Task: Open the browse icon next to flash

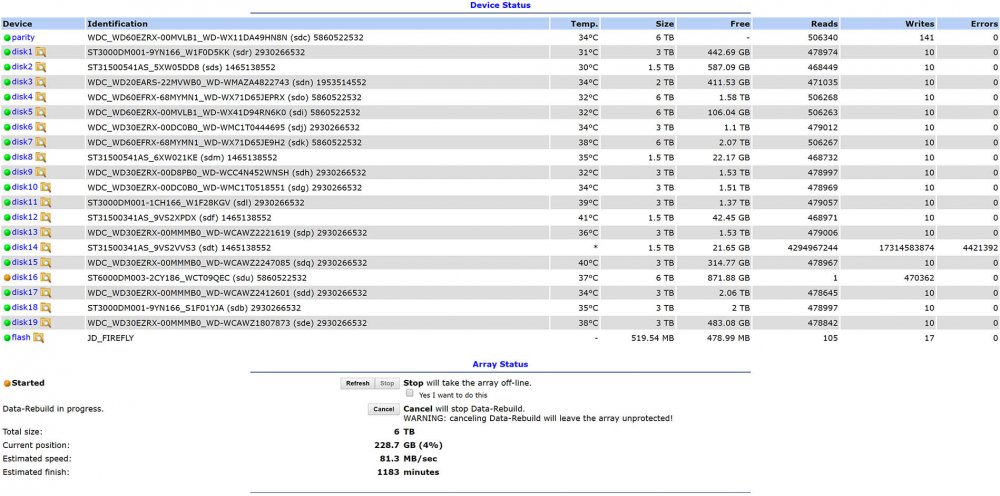Action: tap(38, 338)
